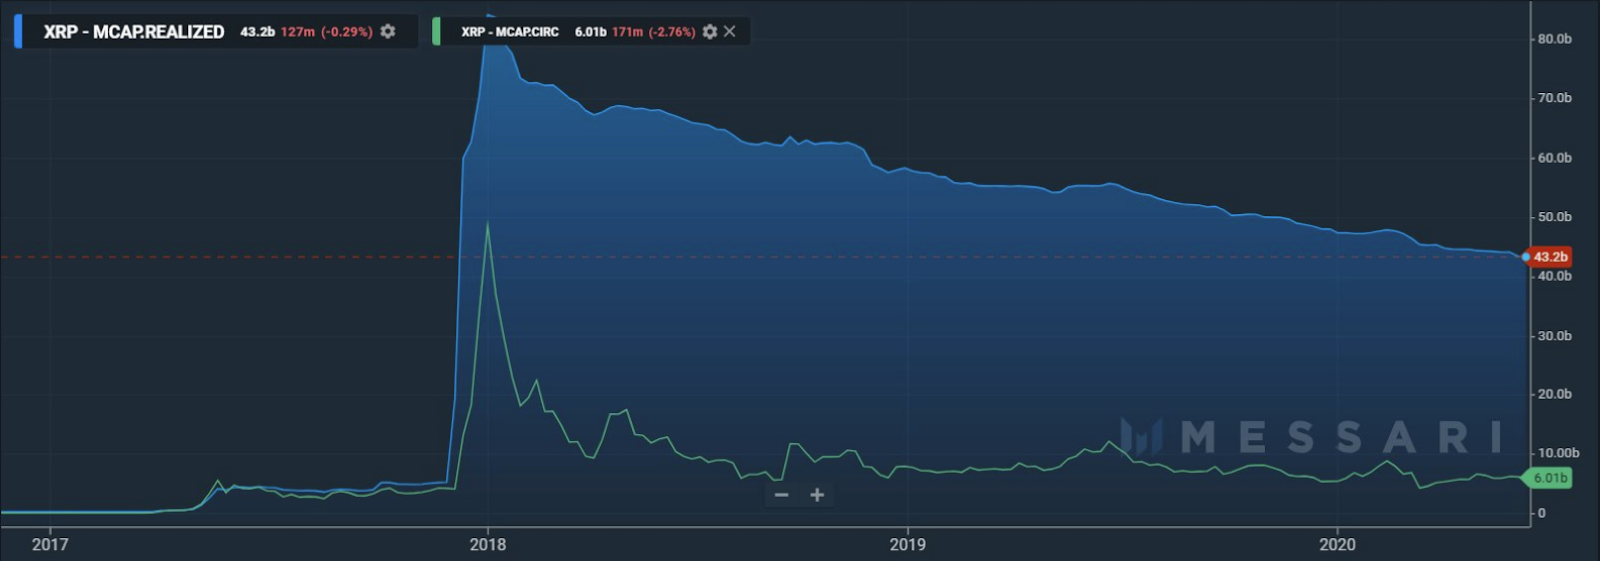The image size is (1600, 561).
Task: Click the green MCAP.CIRC color bar
Action: coord(436,31)
